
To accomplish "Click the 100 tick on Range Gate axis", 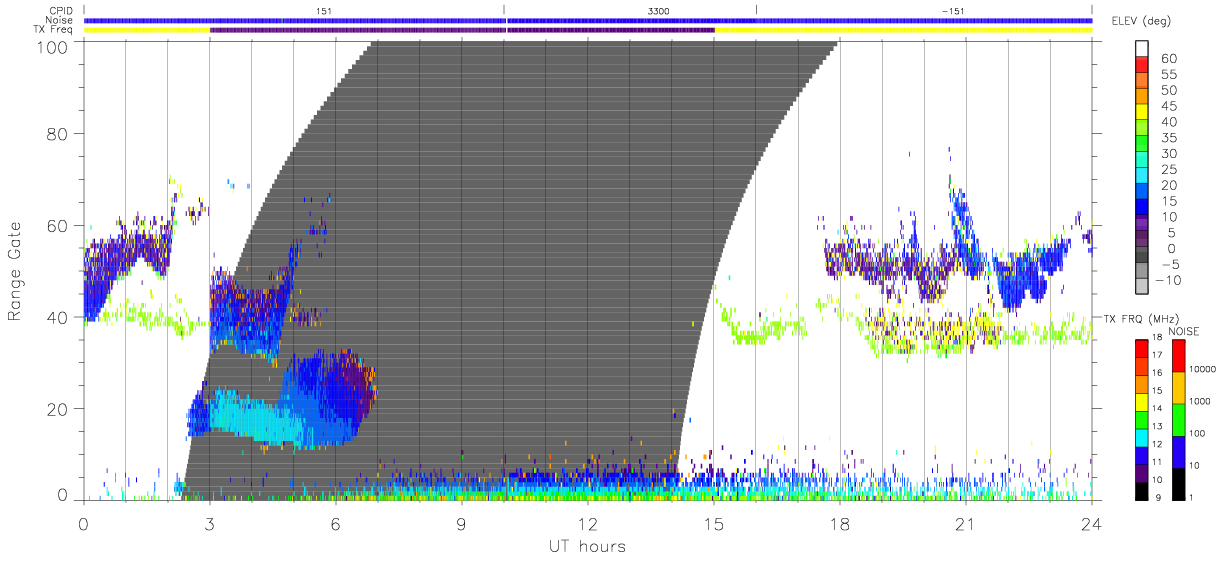I will pyautogui.click(x=53, y=46).
